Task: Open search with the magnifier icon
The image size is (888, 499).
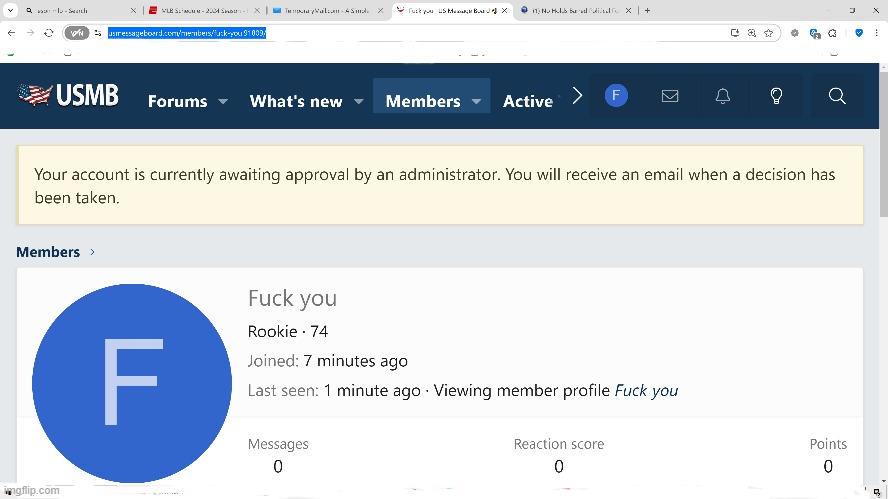Action: point(837,96)
